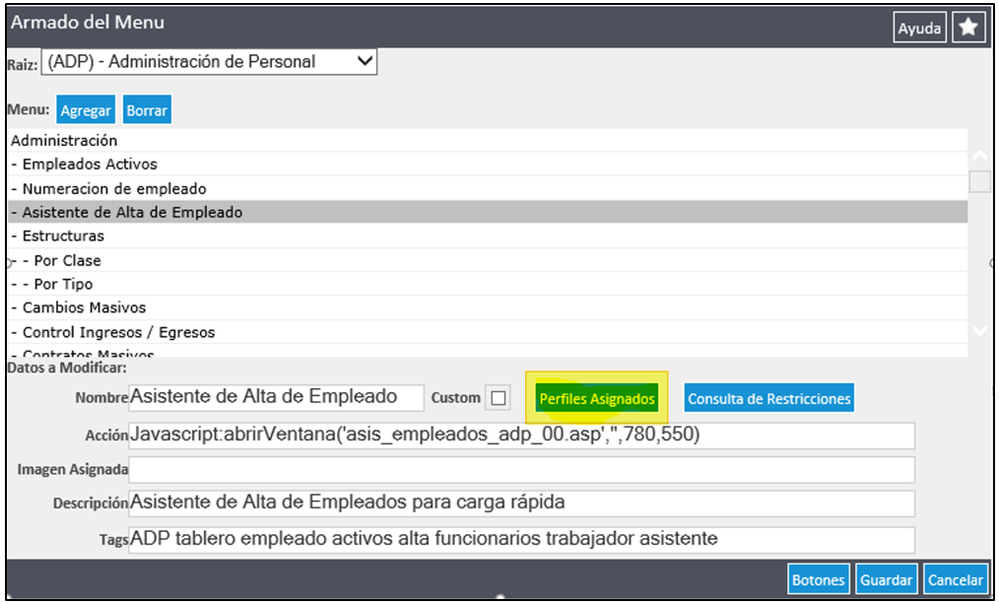Click the star favorite icon
The image size is (999, 604).
pyautogui.click(x=968, y=28)
